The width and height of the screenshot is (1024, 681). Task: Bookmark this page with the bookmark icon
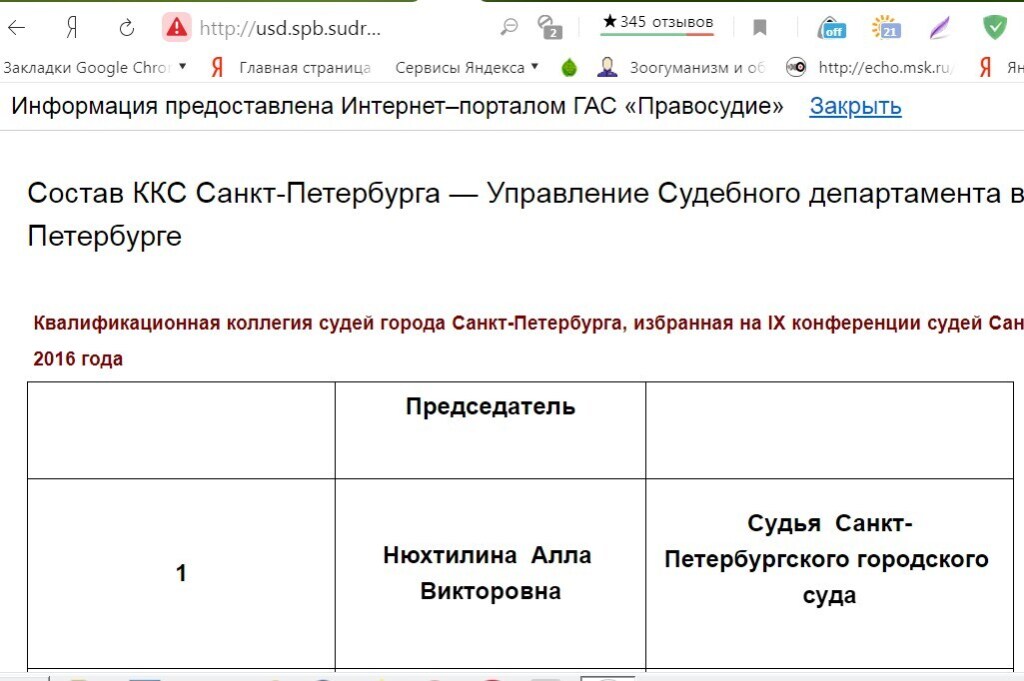pyautogui.click(x=760, y=28)
